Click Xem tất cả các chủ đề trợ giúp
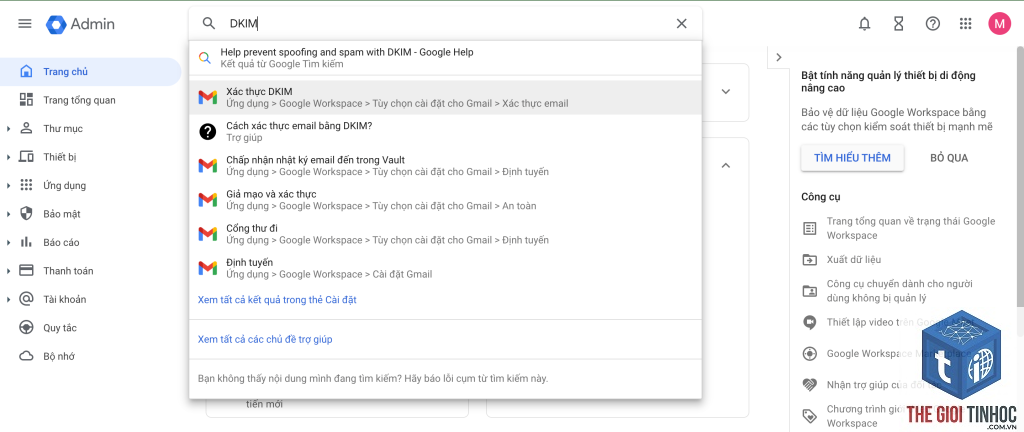The height and width of the screenshot is (432, 1024). coord(265,339)
